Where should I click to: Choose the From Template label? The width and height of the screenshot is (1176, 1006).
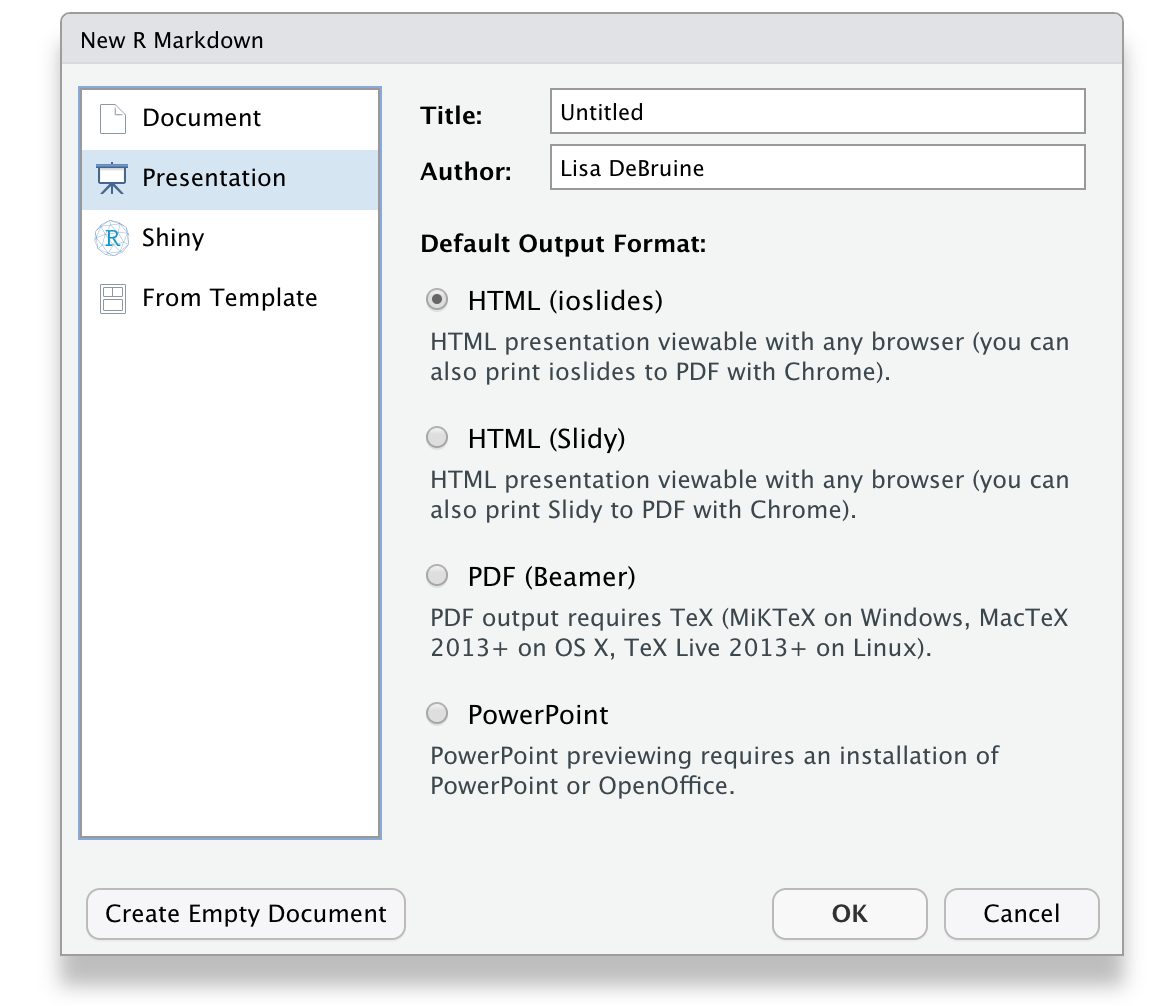pos(230,298)
